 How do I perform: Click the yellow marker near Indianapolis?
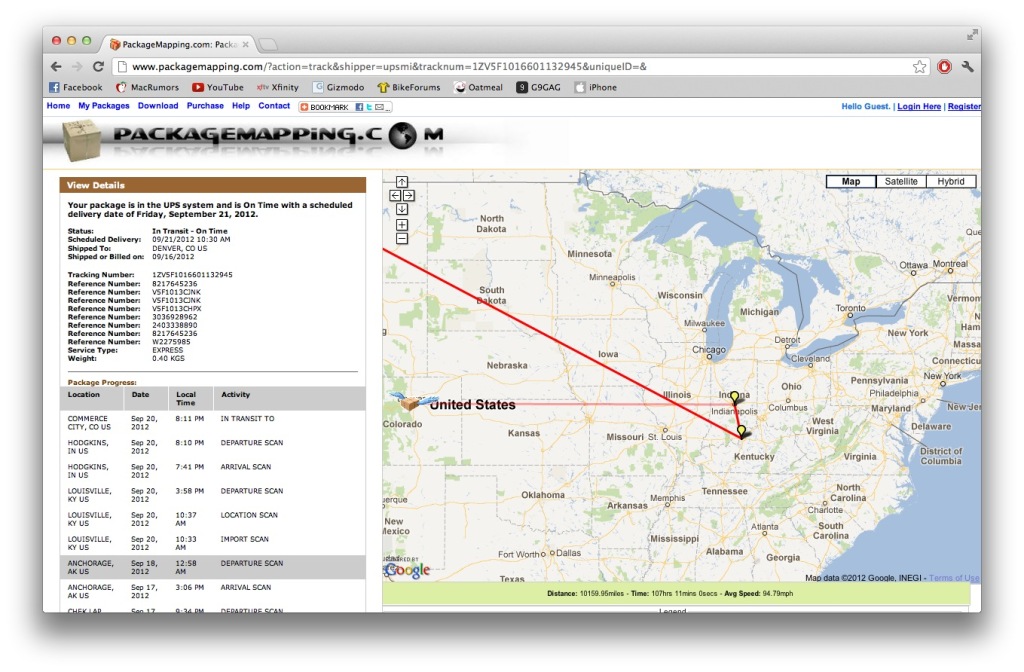click(x=735, y=397)
